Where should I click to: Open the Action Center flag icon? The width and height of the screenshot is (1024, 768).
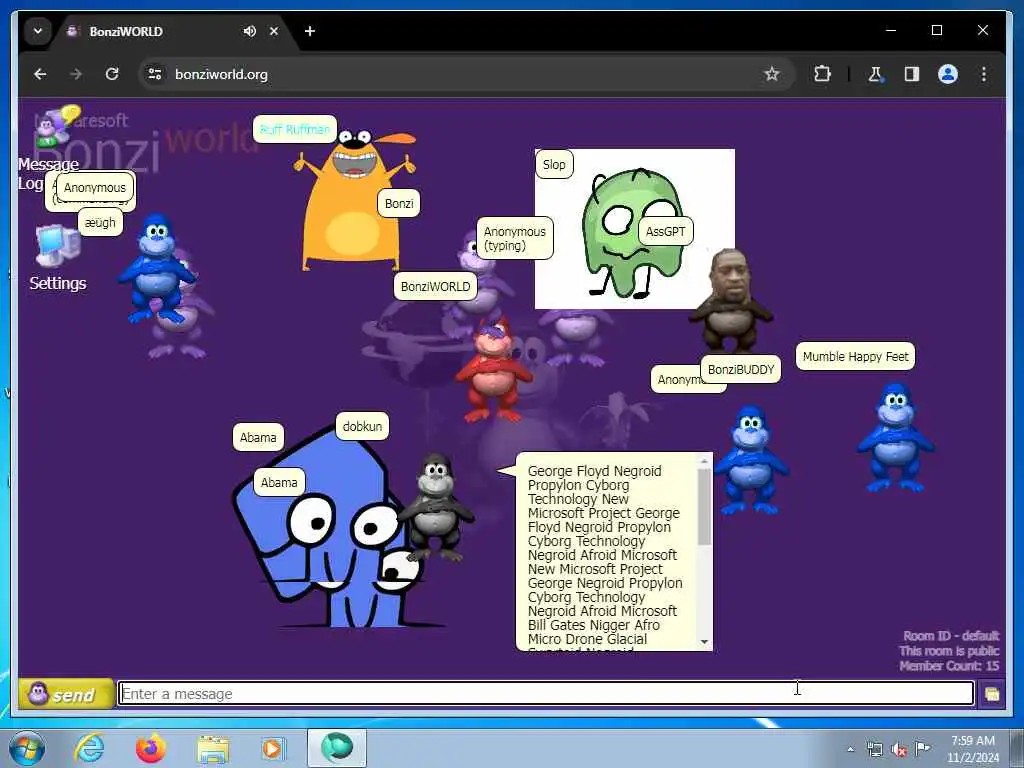click(922, 748)
